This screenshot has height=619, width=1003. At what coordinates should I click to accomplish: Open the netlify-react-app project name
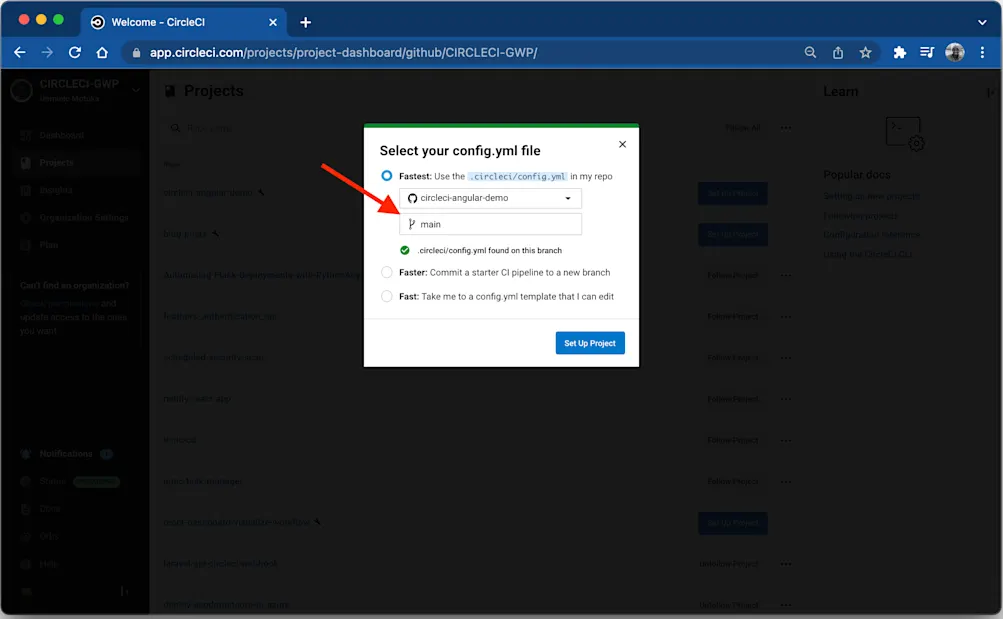point(197,399)
